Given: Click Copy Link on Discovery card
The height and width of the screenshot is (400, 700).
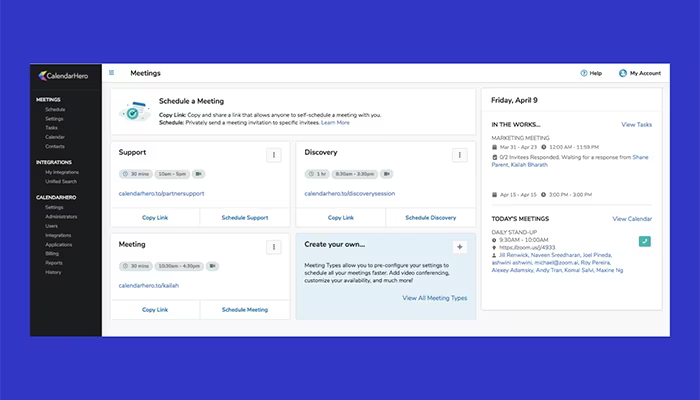Looking at the screenshot, I should tap(341, 218).
